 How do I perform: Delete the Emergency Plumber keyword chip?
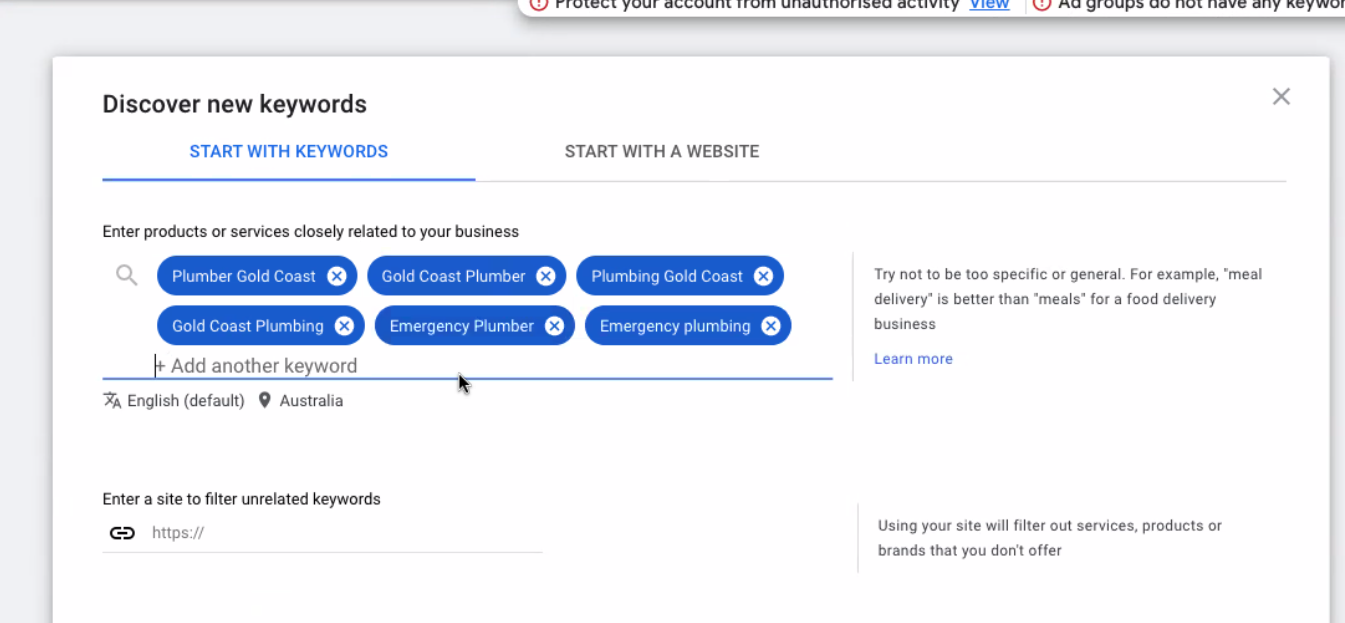(555, 326)
